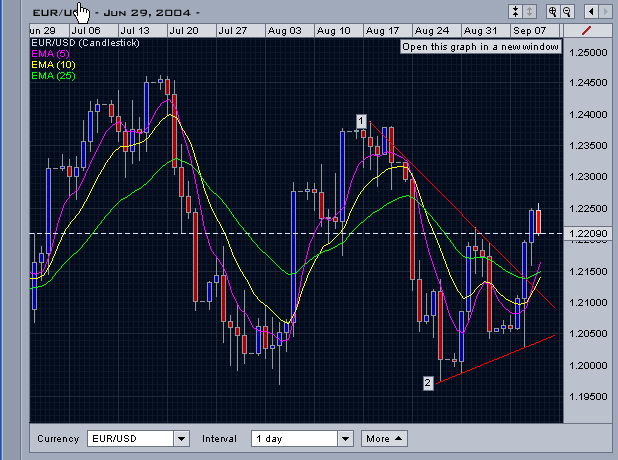Screen dimensions: 618x460
Task: Click the Sep 07 date header
Action: pyautogui.click(x=535, y=30)
